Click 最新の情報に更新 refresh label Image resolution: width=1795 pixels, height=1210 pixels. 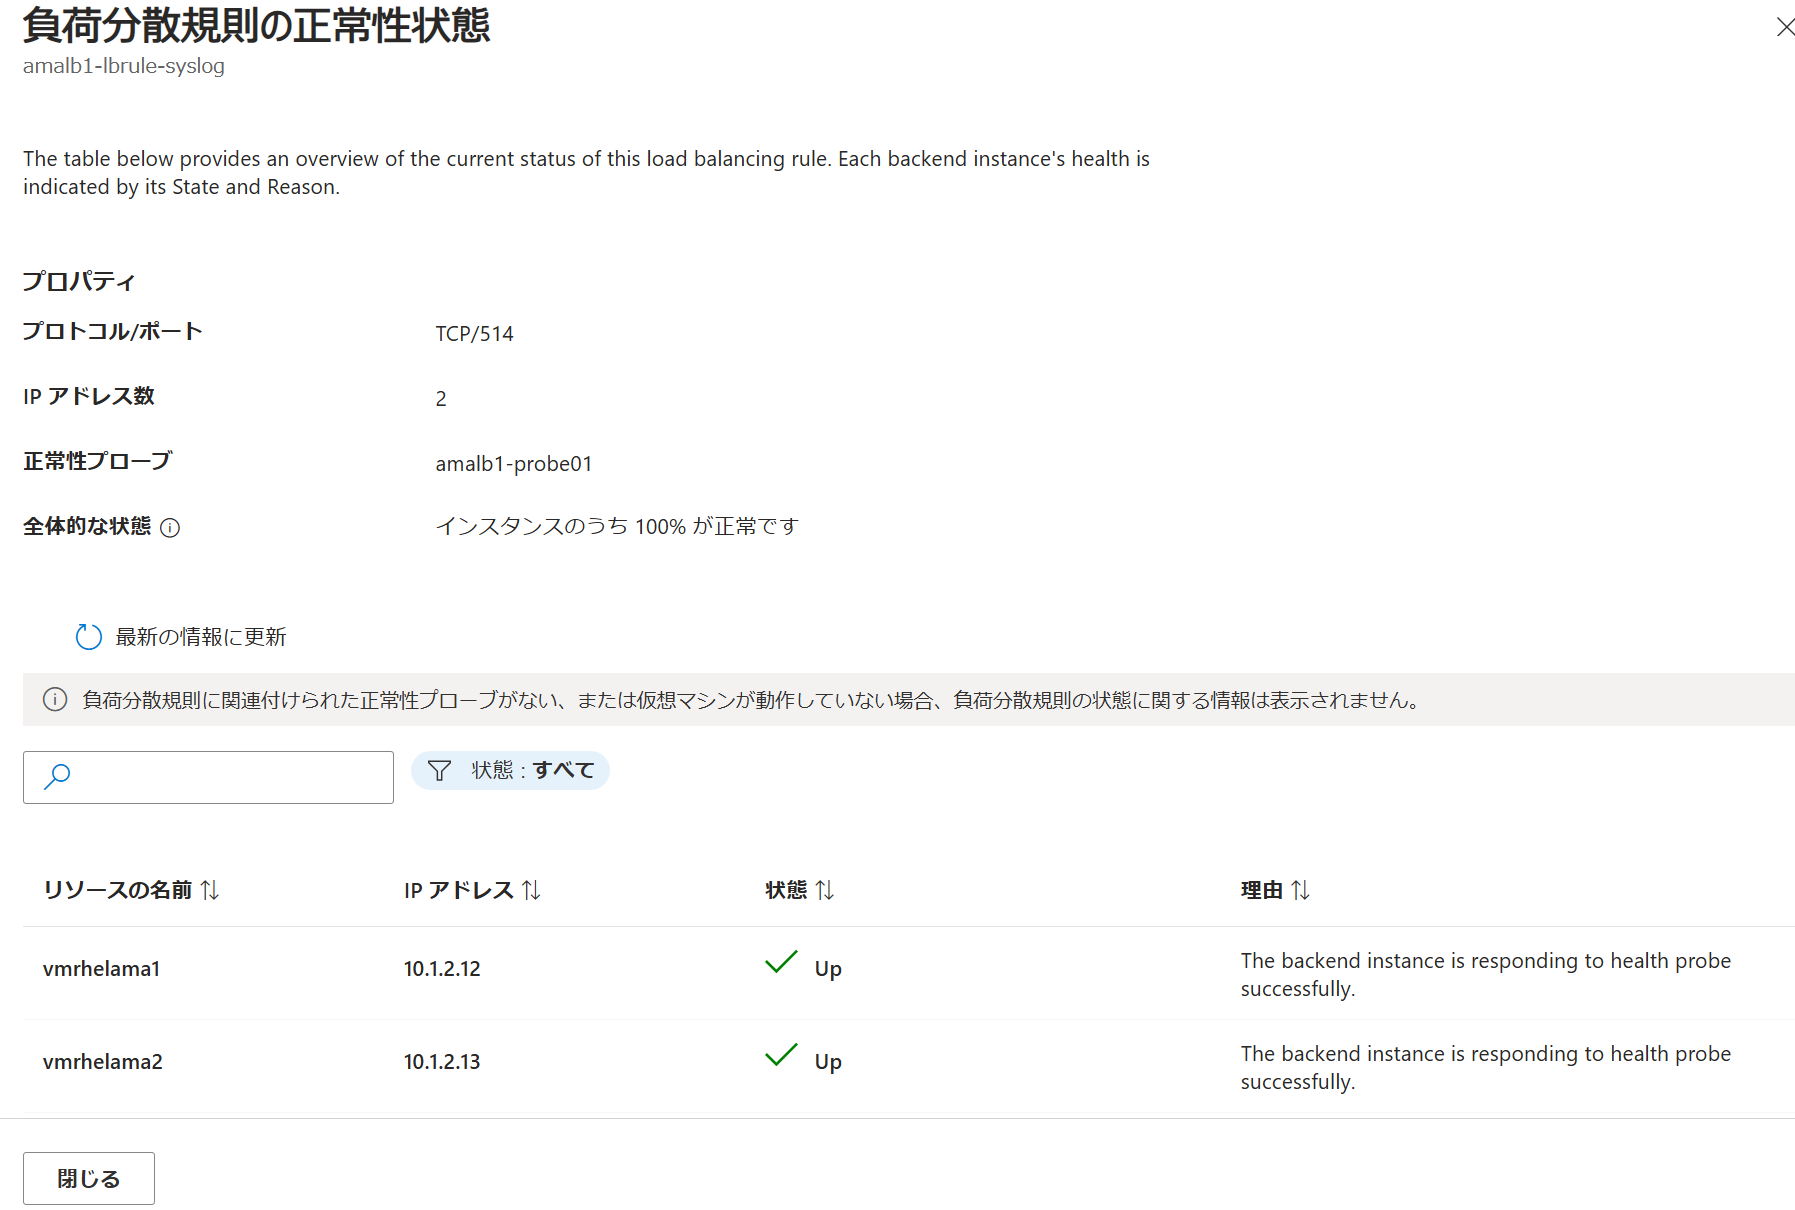(201, 637)
